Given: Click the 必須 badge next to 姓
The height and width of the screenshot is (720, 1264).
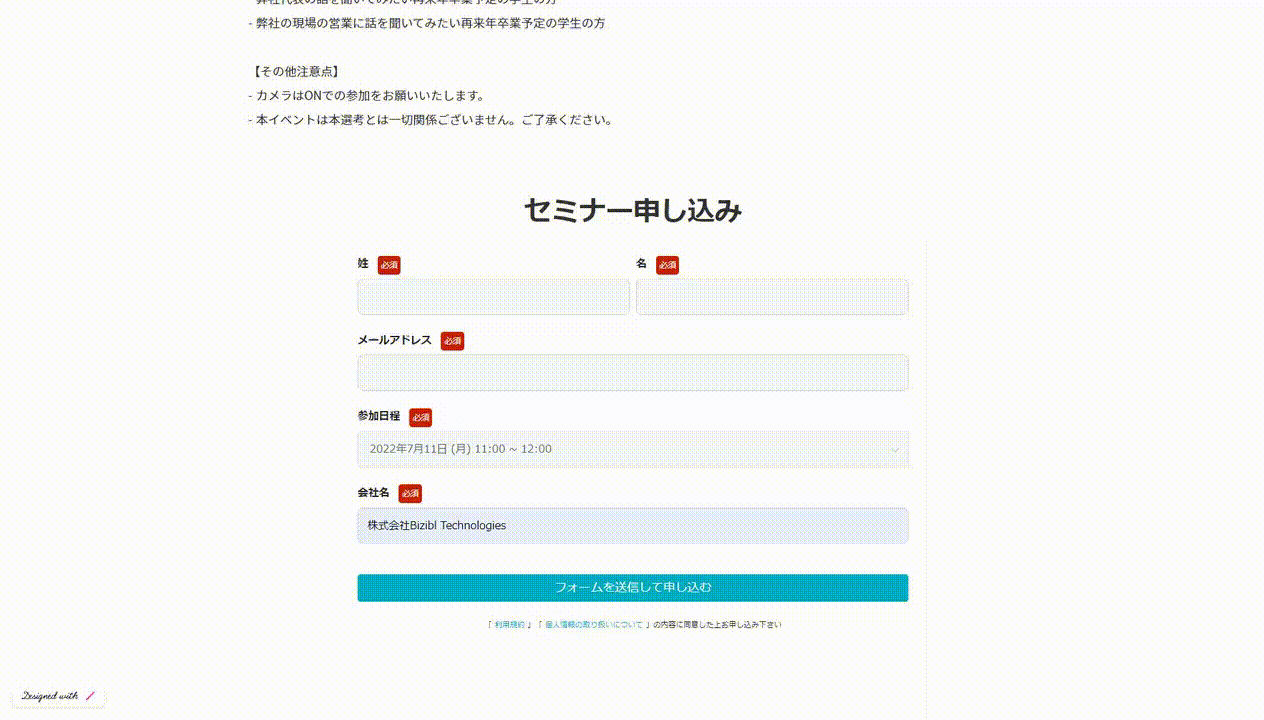Looking at the screenshot, I should click(x=389, y=265).
